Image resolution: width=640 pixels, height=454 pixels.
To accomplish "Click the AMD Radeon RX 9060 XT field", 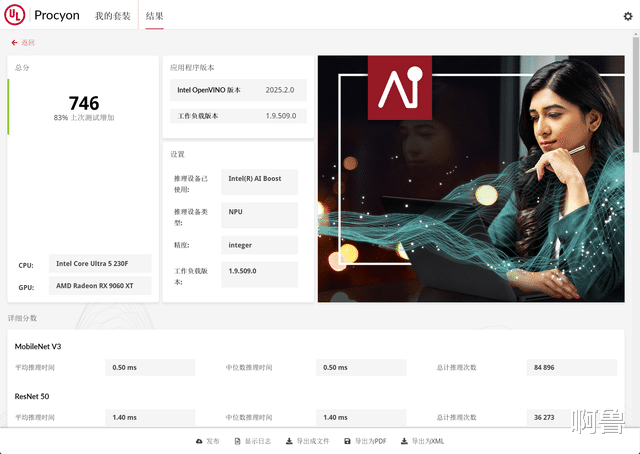I will pyautogui.click(x=100, y=285).
